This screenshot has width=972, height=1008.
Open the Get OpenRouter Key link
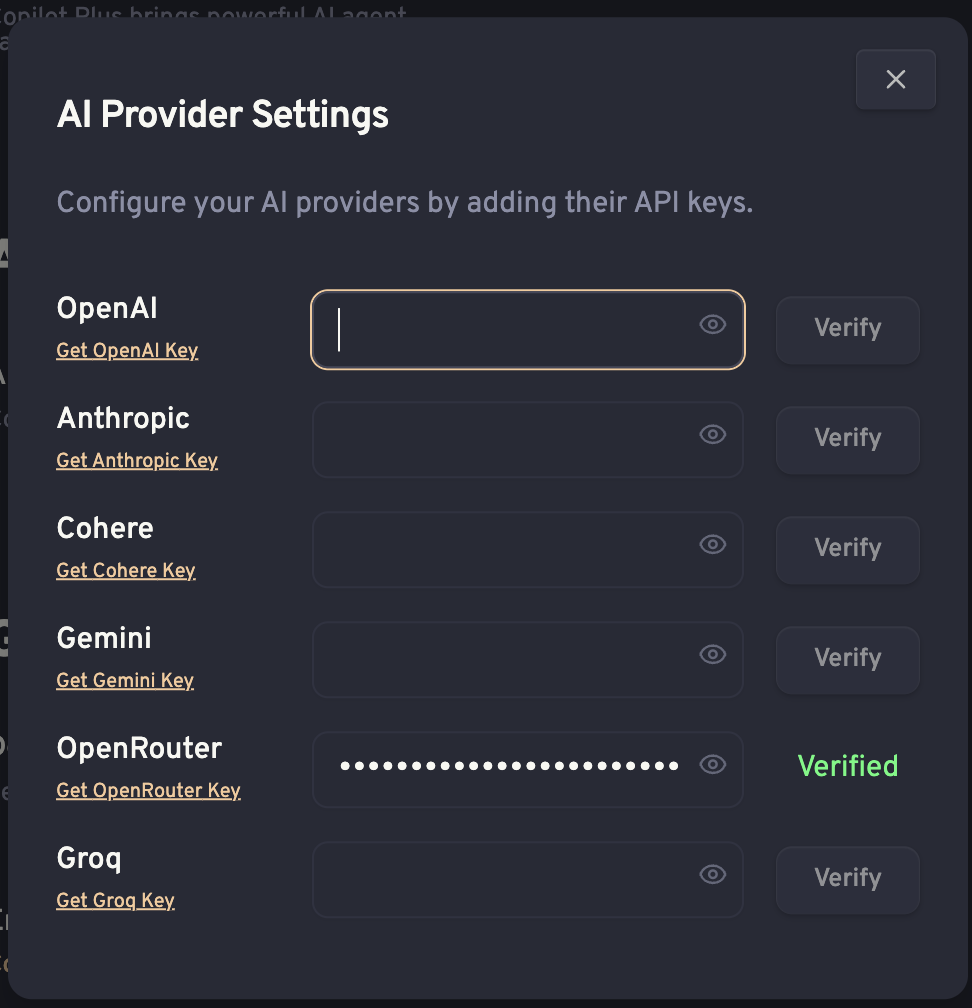click(x=148, y=791)
